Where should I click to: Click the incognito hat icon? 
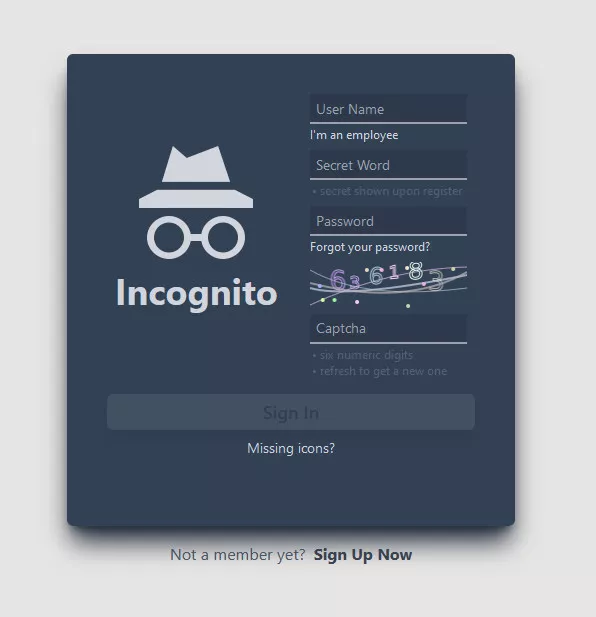196,177
